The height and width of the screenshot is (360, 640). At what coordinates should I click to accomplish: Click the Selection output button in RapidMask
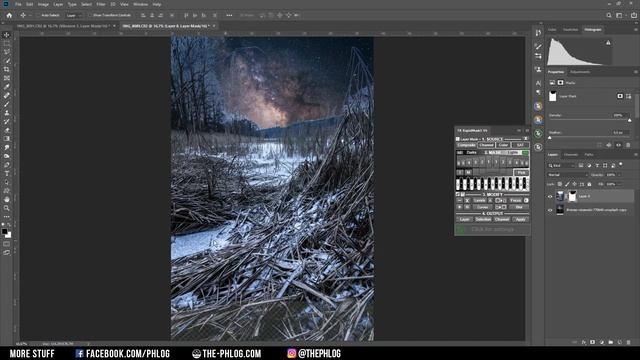(x=483, y=219)
